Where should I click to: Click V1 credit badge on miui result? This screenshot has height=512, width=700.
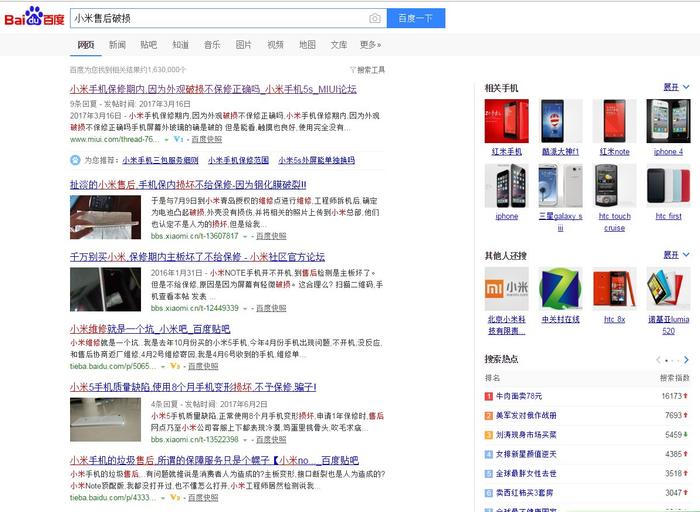click(179, 139)
